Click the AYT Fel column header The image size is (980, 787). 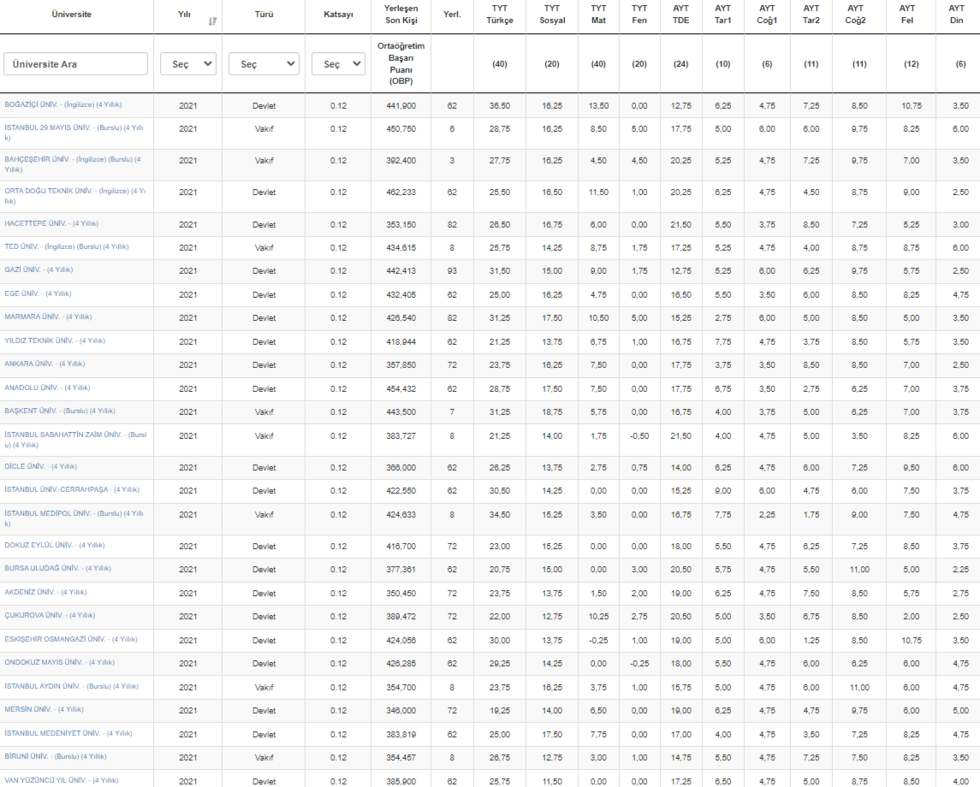[x=907, y=14]
